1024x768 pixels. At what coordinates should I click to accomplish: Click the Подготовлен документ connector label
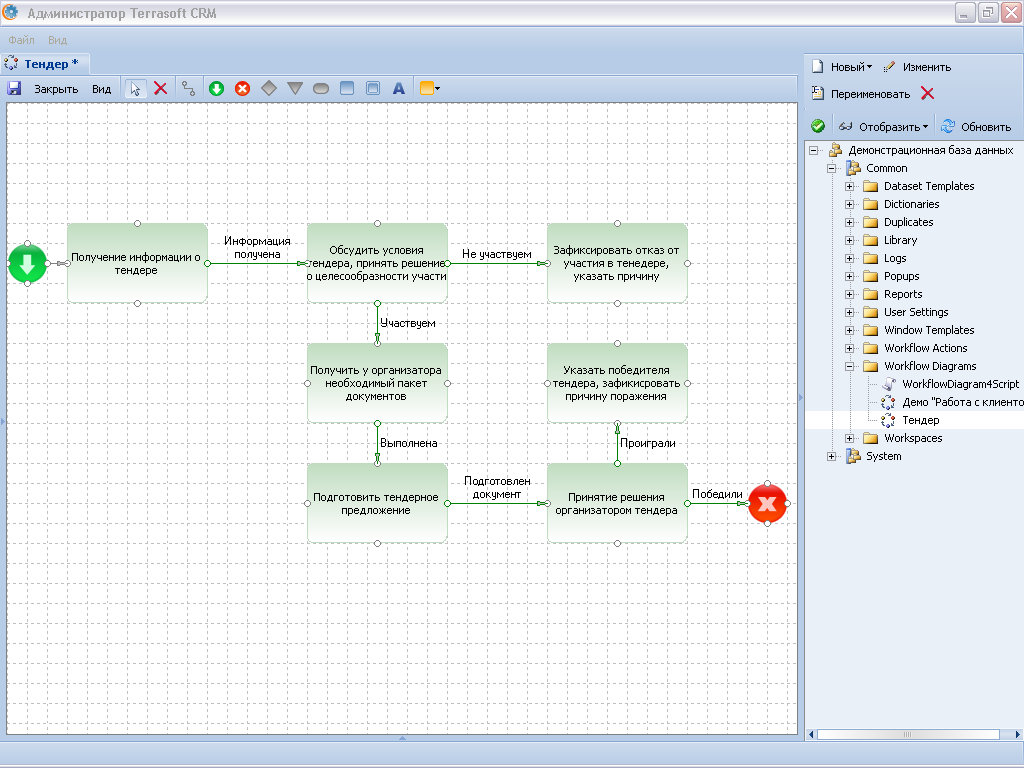point(497,487)
